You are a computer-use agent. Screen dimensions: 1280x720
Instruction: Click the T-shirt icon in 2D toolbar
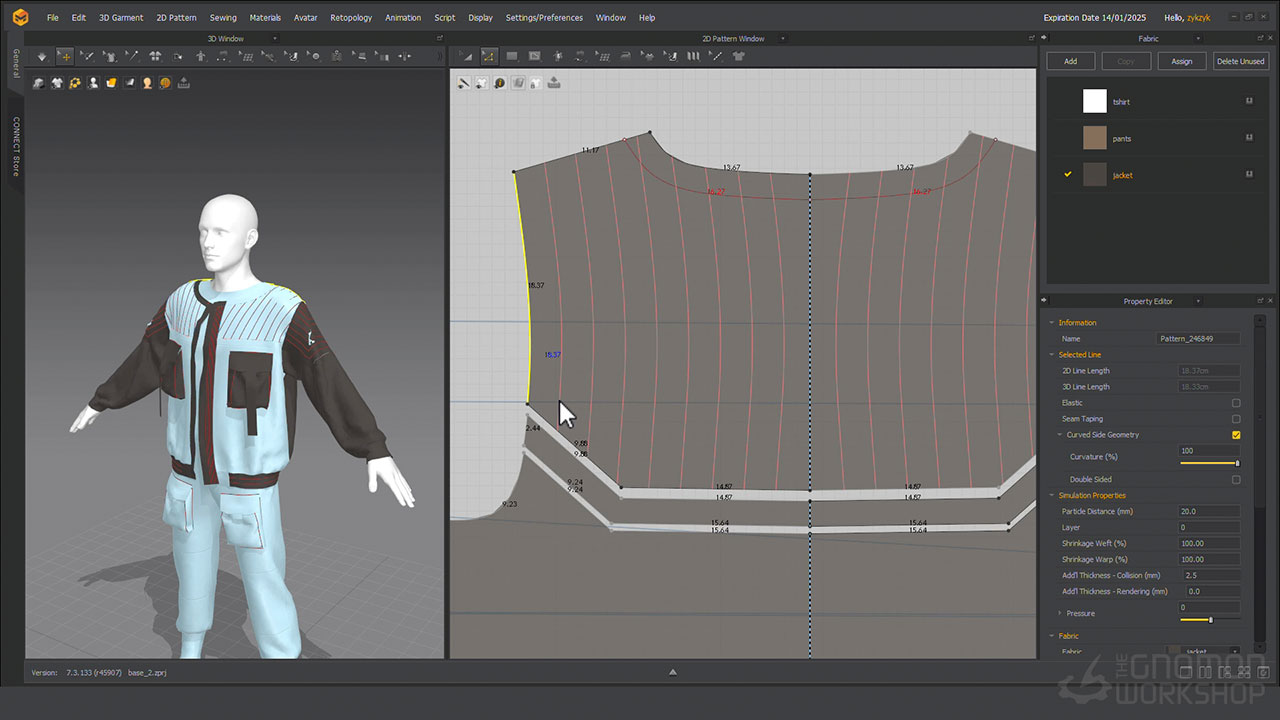(x=739, y=57)
